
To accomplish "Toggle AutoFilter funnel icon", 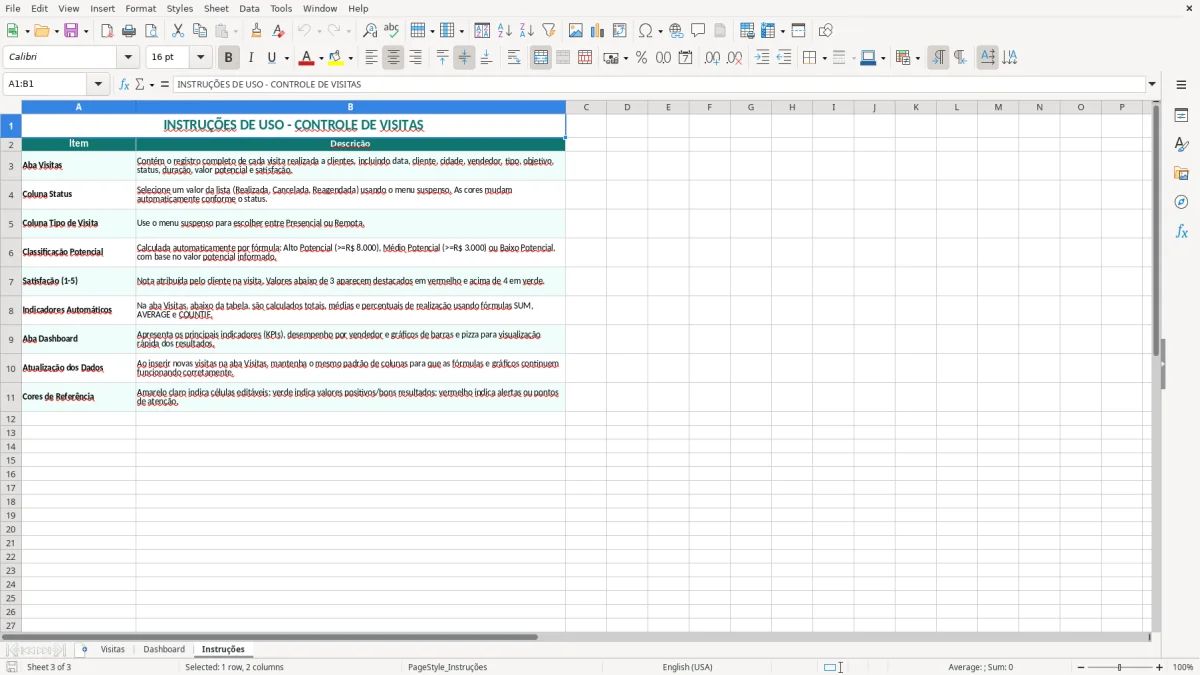I will 549,31.
